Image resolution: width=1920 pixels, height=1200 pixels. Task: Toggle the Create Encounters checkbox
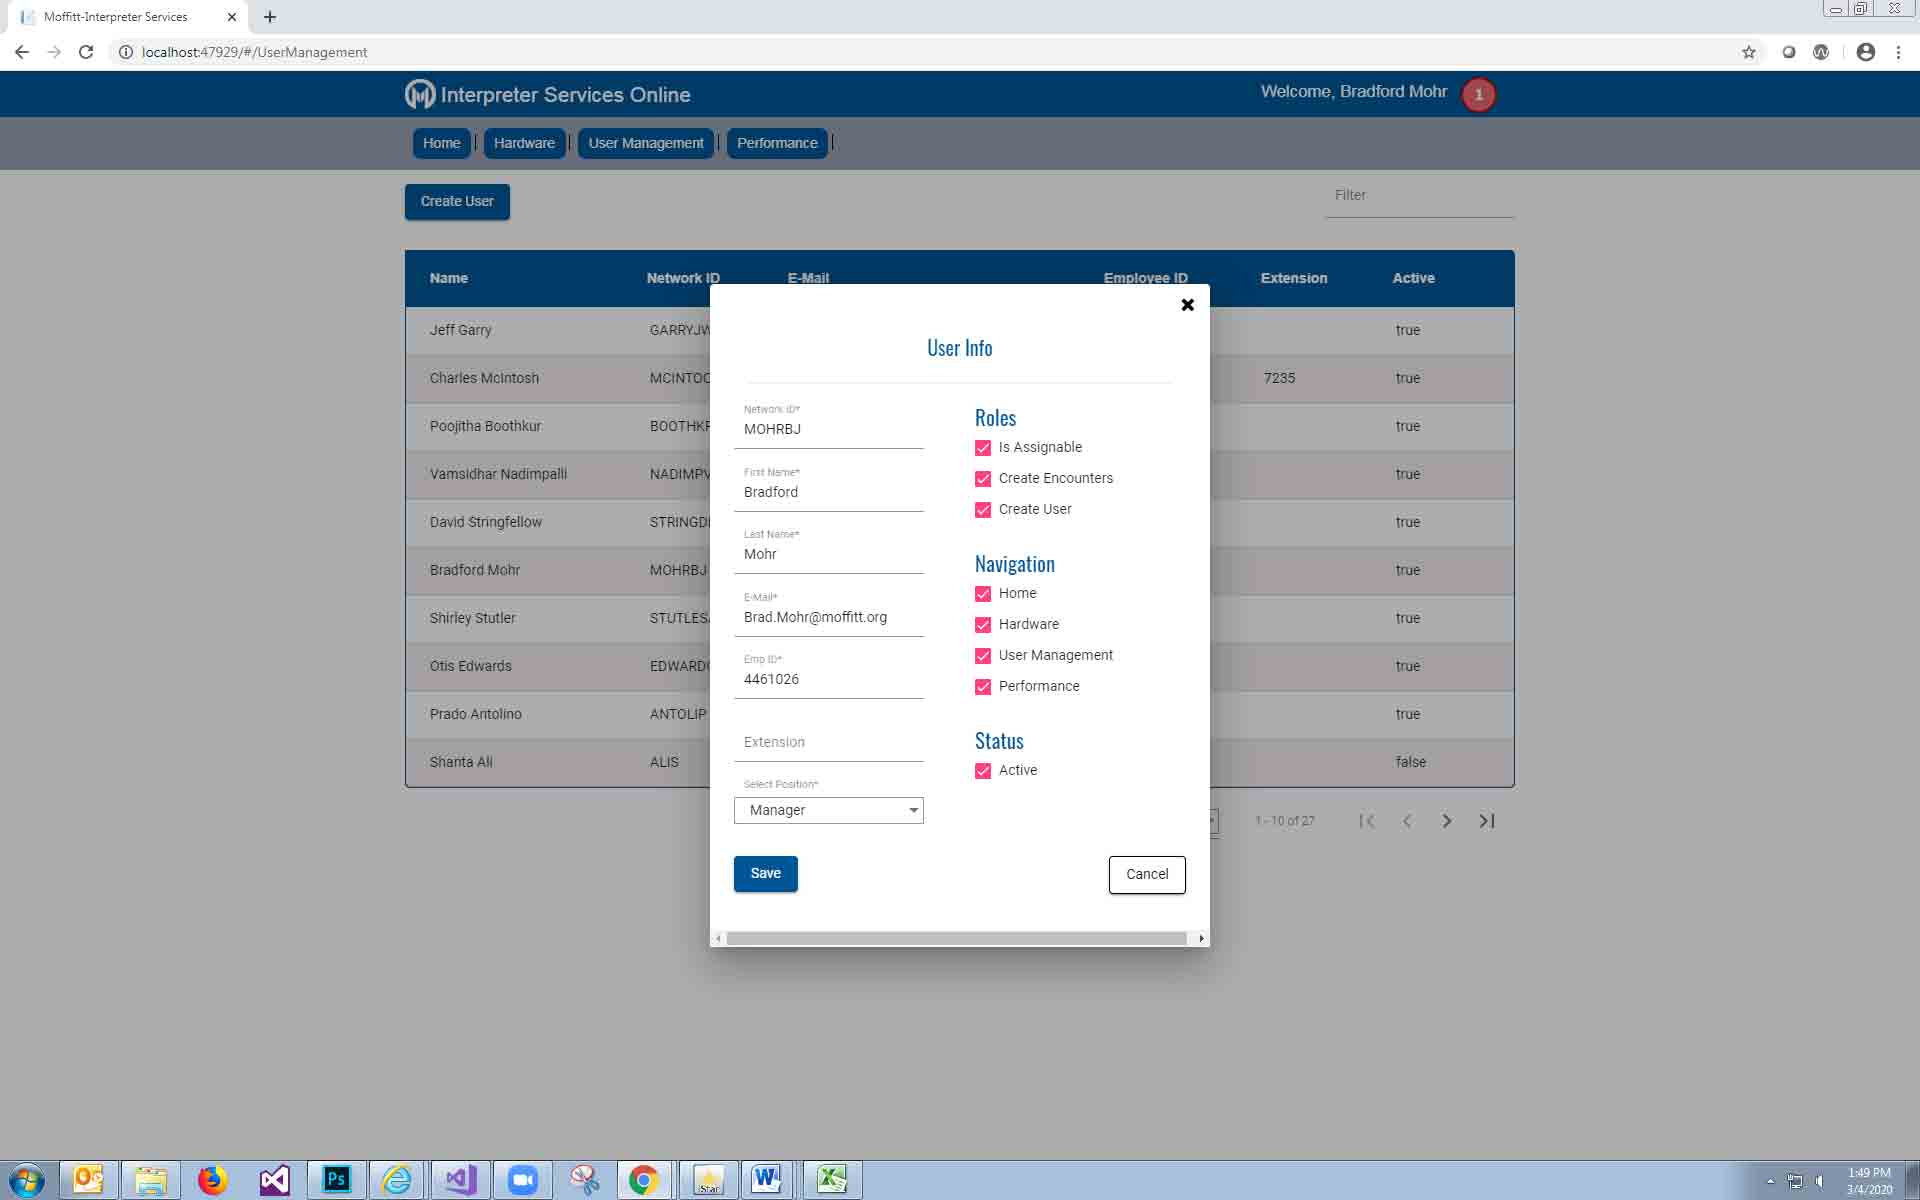click(983, 479)
